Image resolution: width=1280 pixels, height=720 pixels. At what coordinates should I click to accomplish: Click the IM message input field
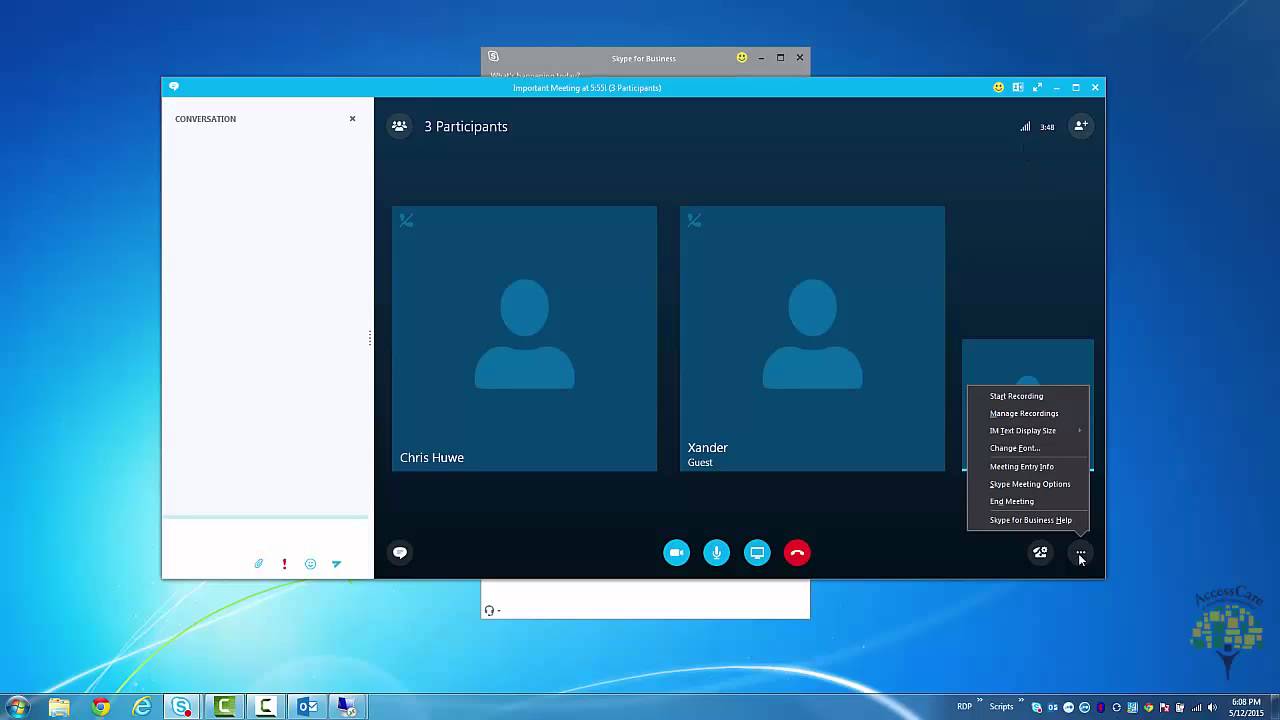point(266,536)
